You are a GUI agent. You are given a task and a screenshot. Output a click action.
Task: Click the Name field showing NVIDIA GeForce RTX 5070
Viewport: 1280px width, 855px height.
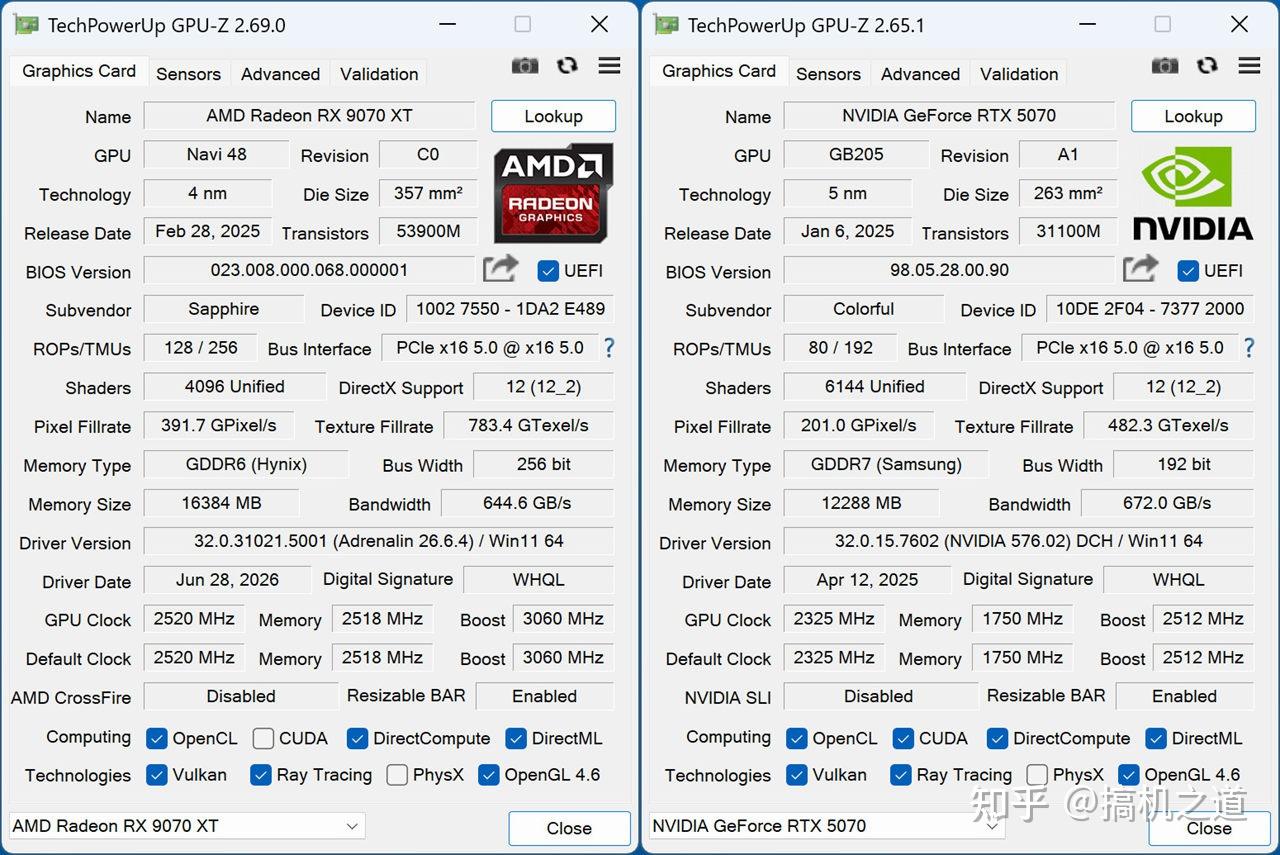pyautogui.click(x=949, y=116)
